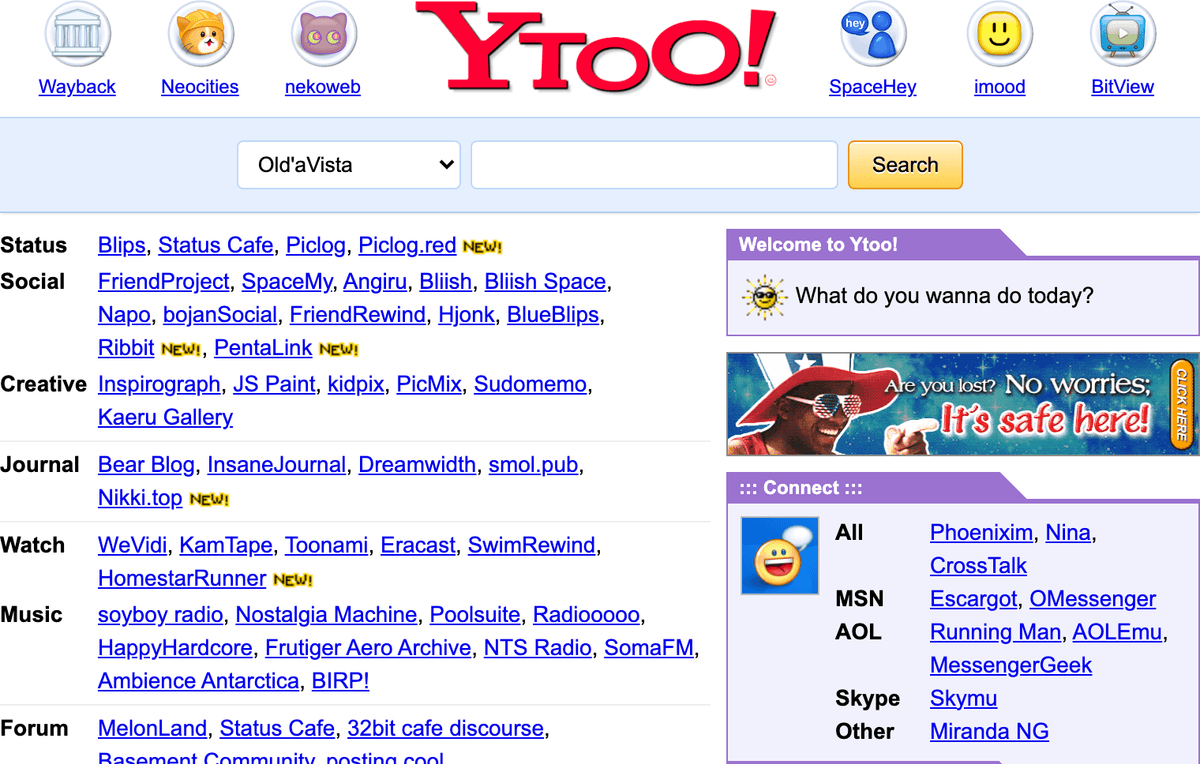Open the Nostalgia Machine link
Viewport: 1200px width, 764px height.
coord(326,615)
